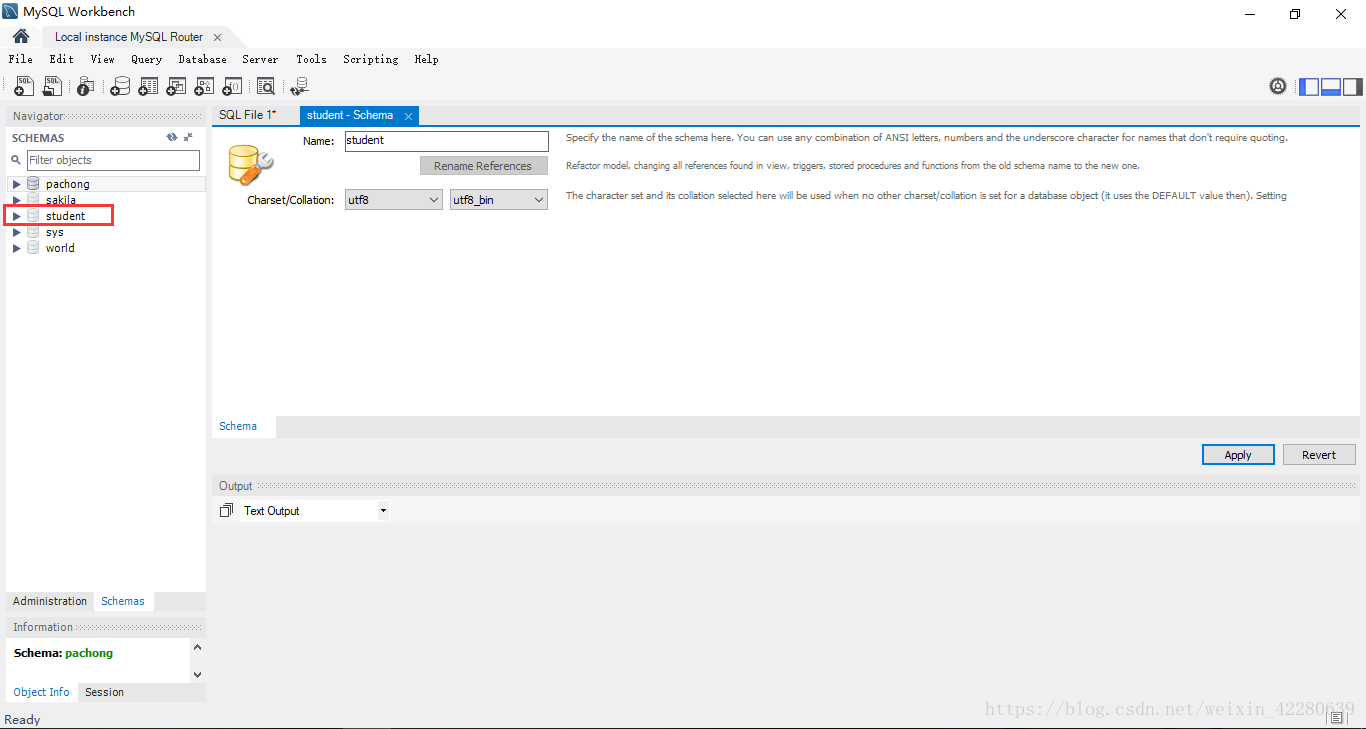Select the student - Schema tab
Viewport: 1366px width, 729px height.
[x=350, y=115]
